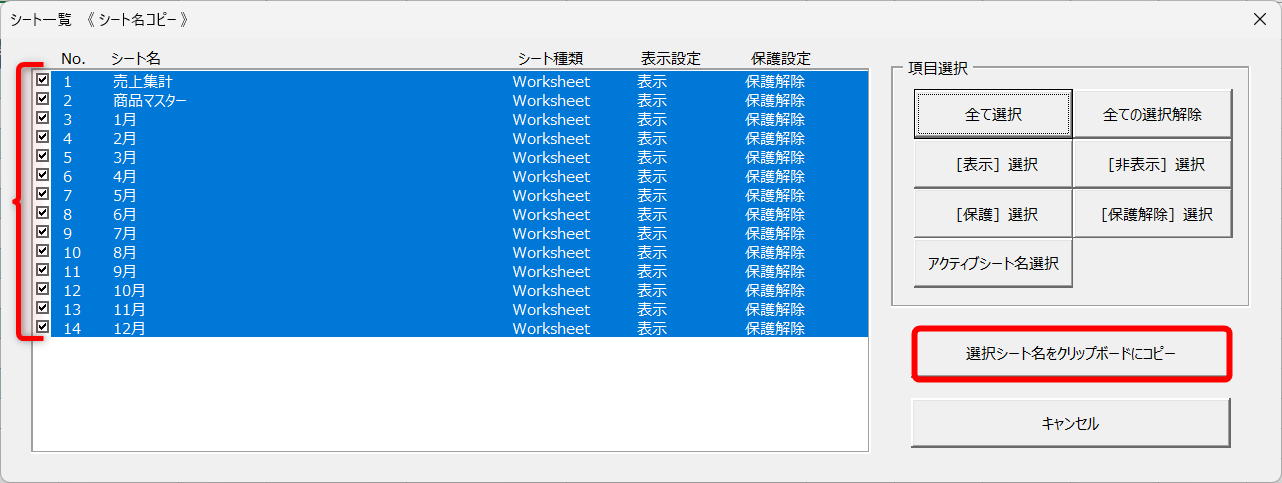Viewport: 1282px width, 483px height.
Task: Click the シート名 column header
Action: (136, 59)
